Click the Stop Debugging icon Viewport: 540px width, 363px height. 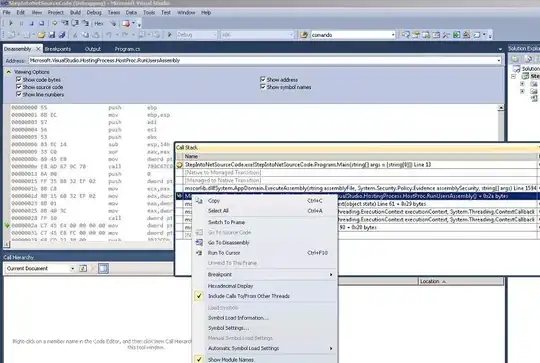(31, 23)
